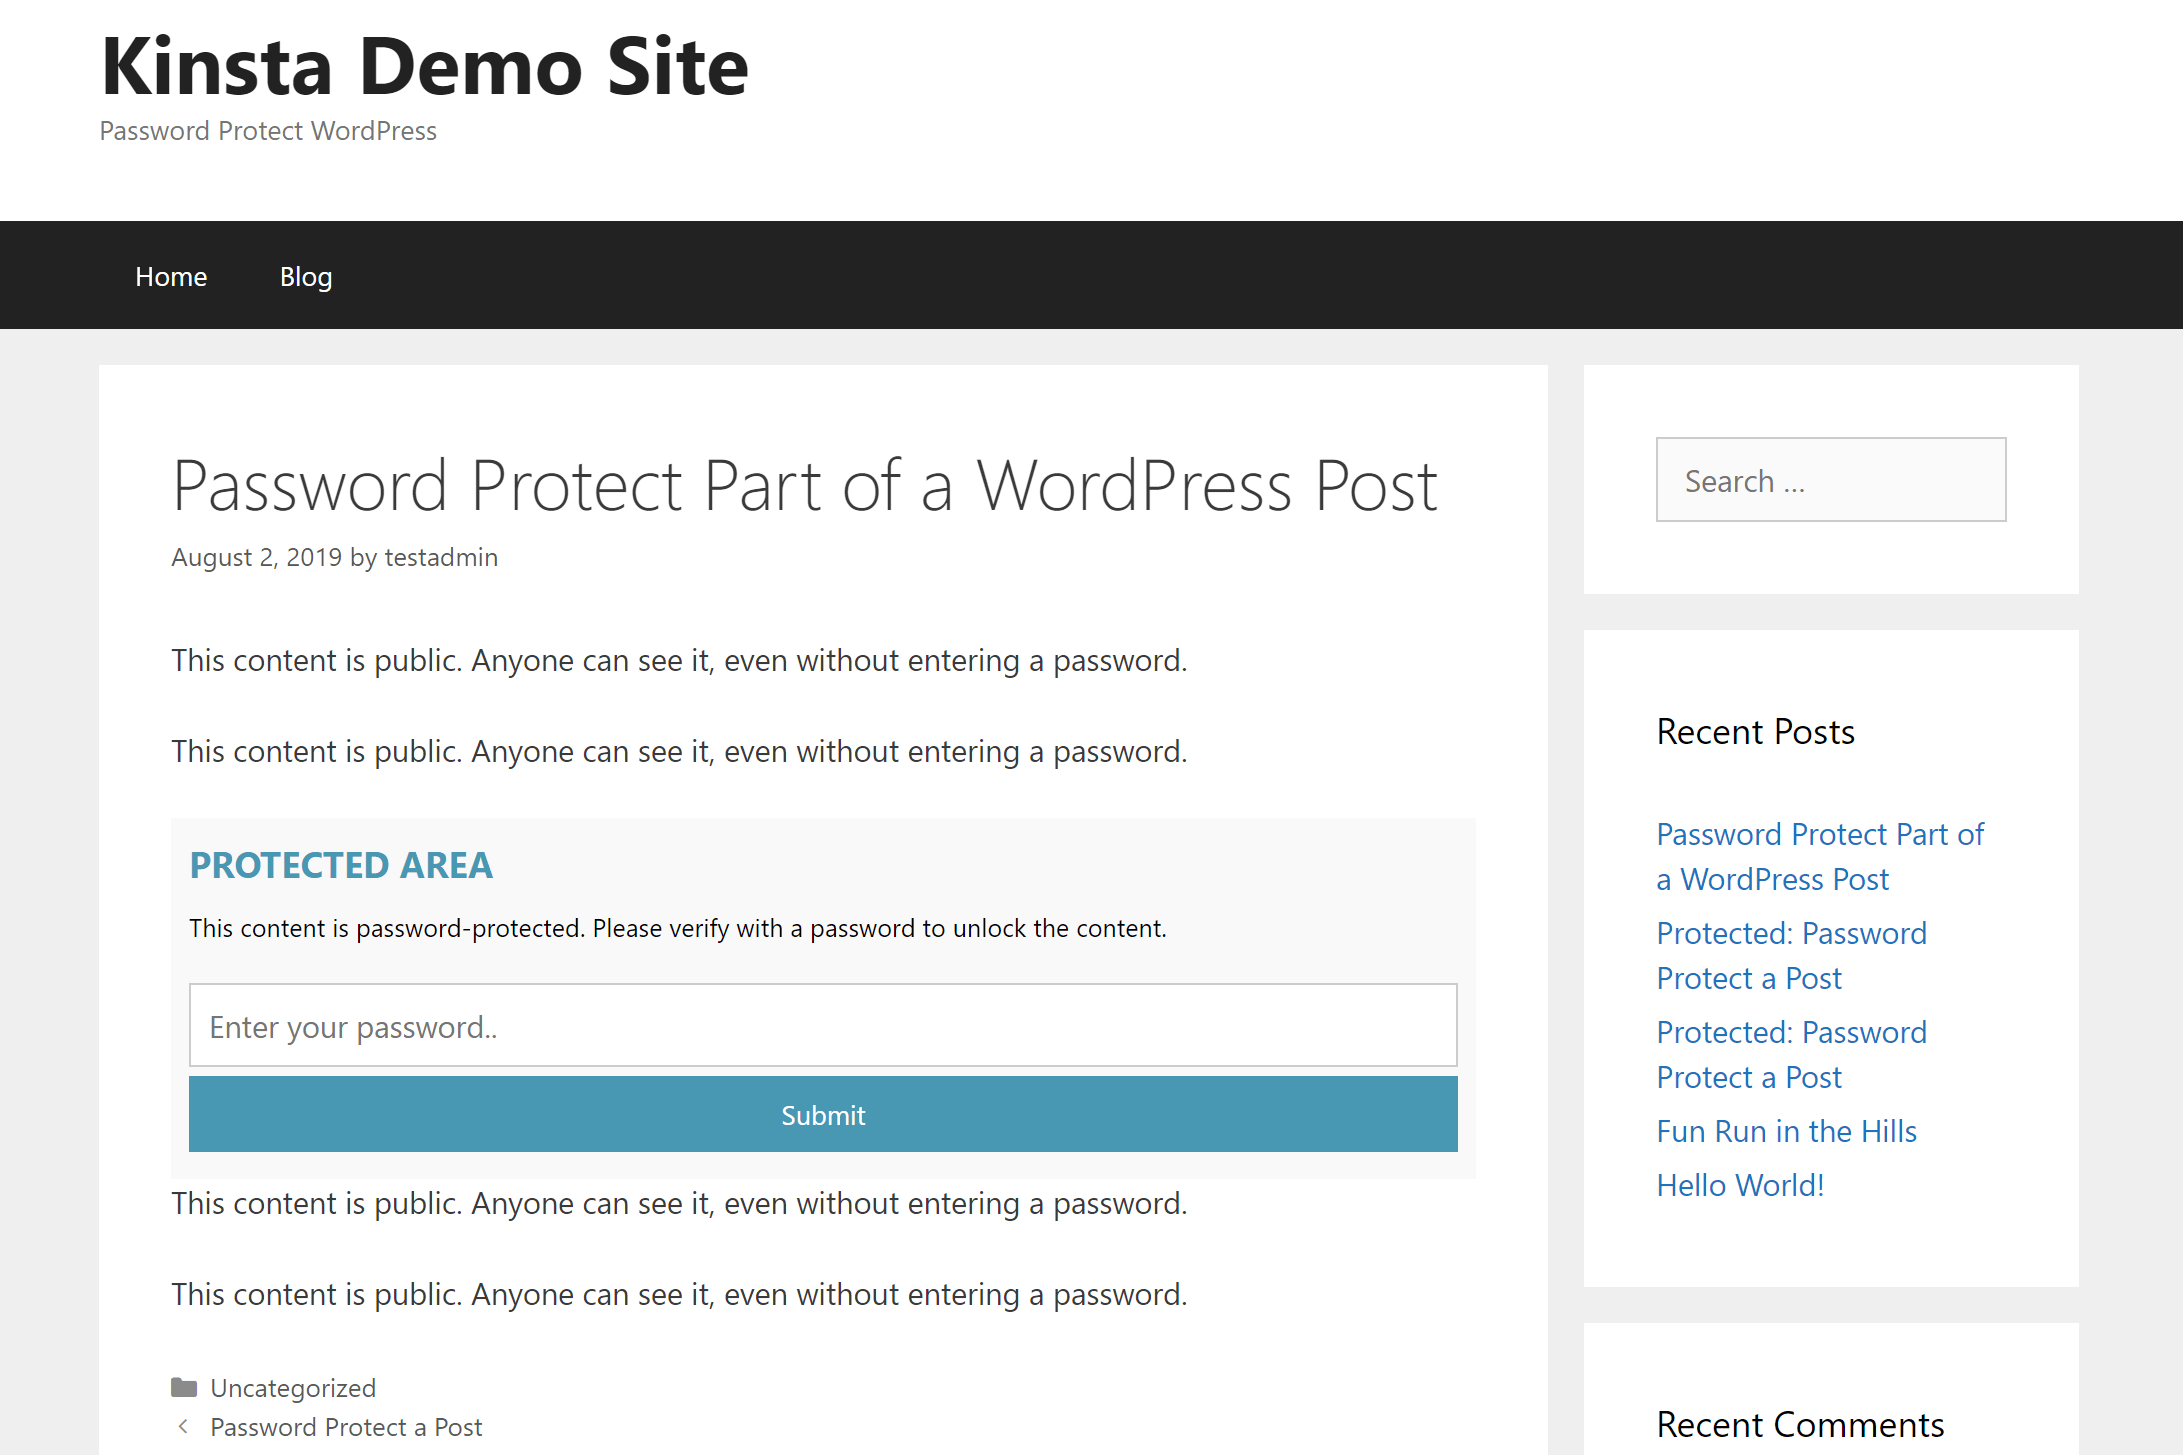Click the Submit button

(823, 1114)
